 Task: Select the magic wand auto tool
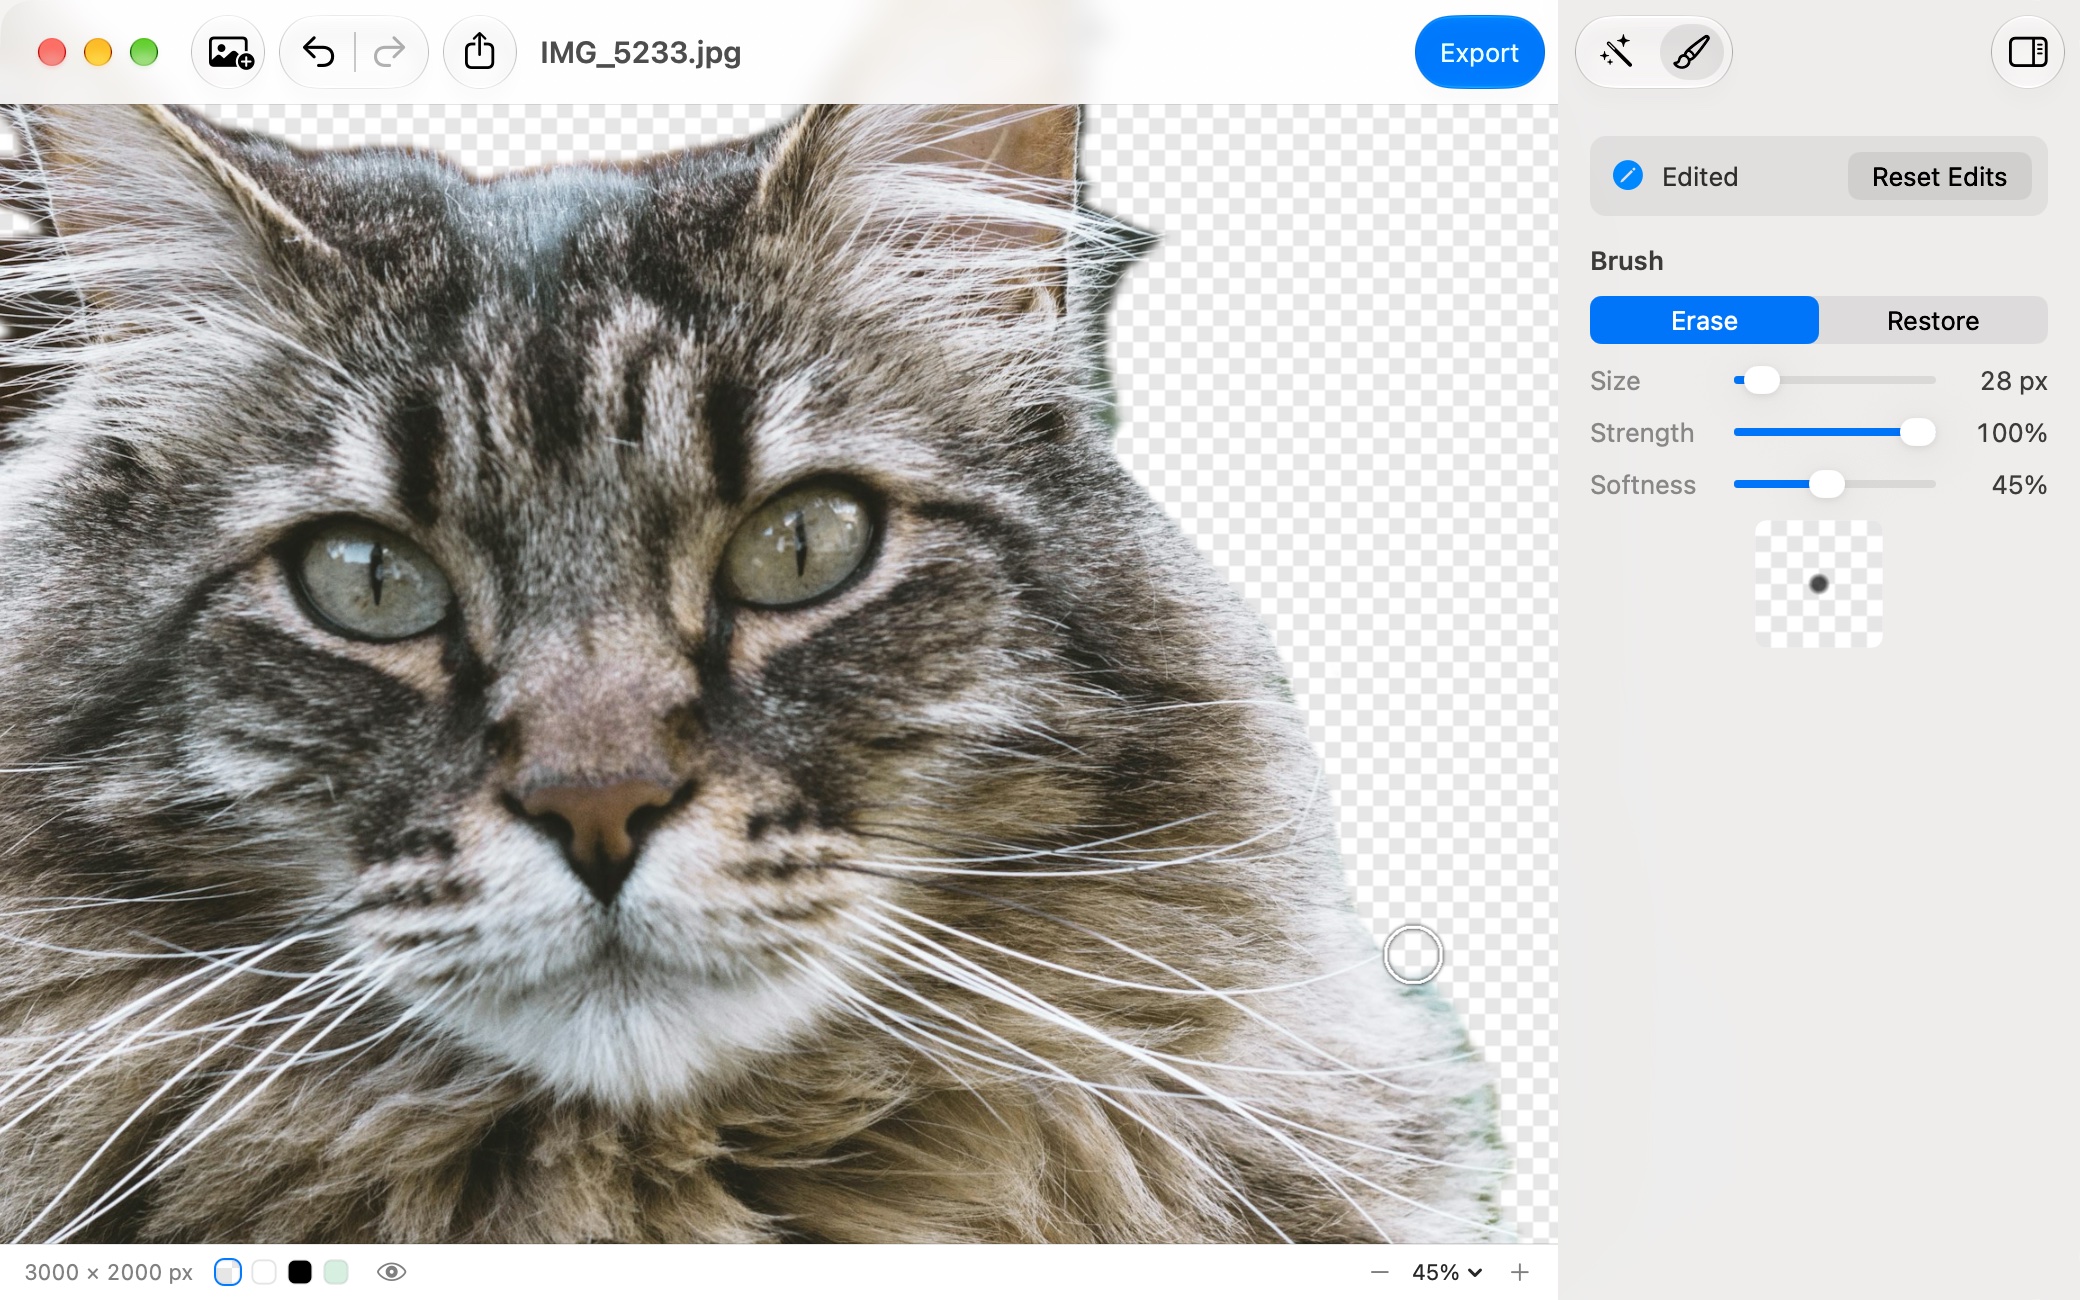pyautogui.click(x=1616, y=52)
